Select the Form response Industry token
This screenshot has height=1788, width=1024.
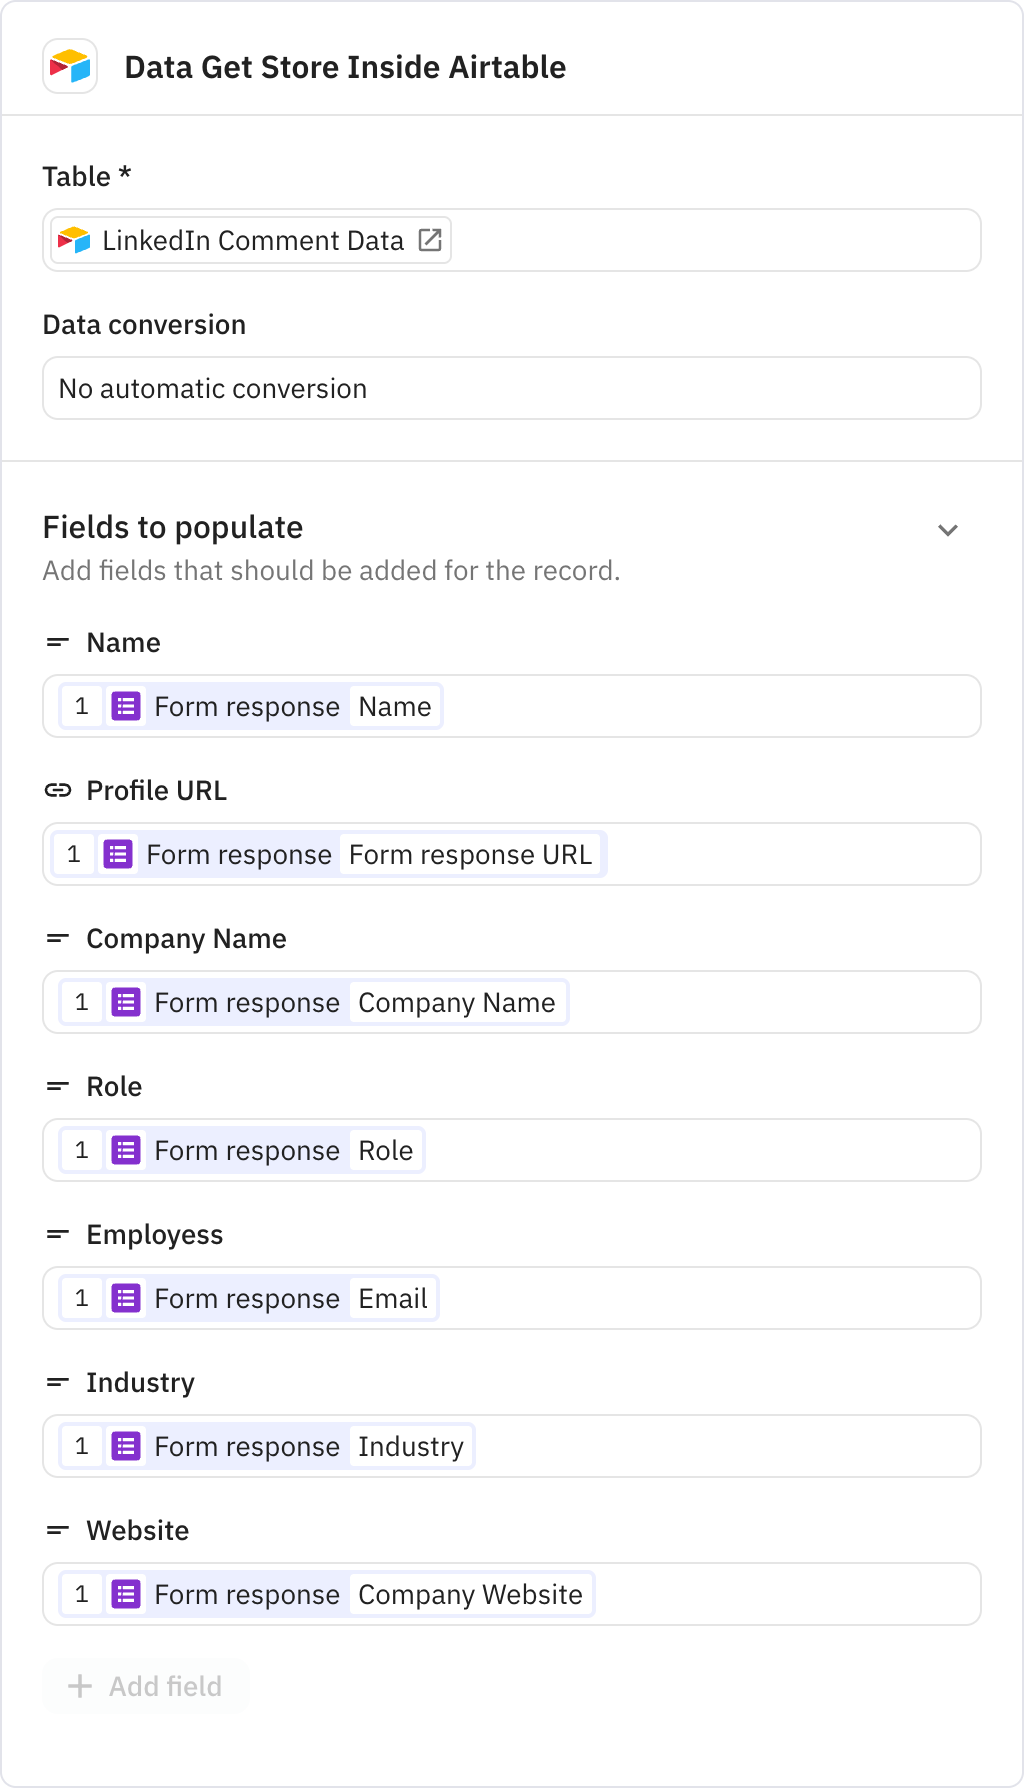267,1446
